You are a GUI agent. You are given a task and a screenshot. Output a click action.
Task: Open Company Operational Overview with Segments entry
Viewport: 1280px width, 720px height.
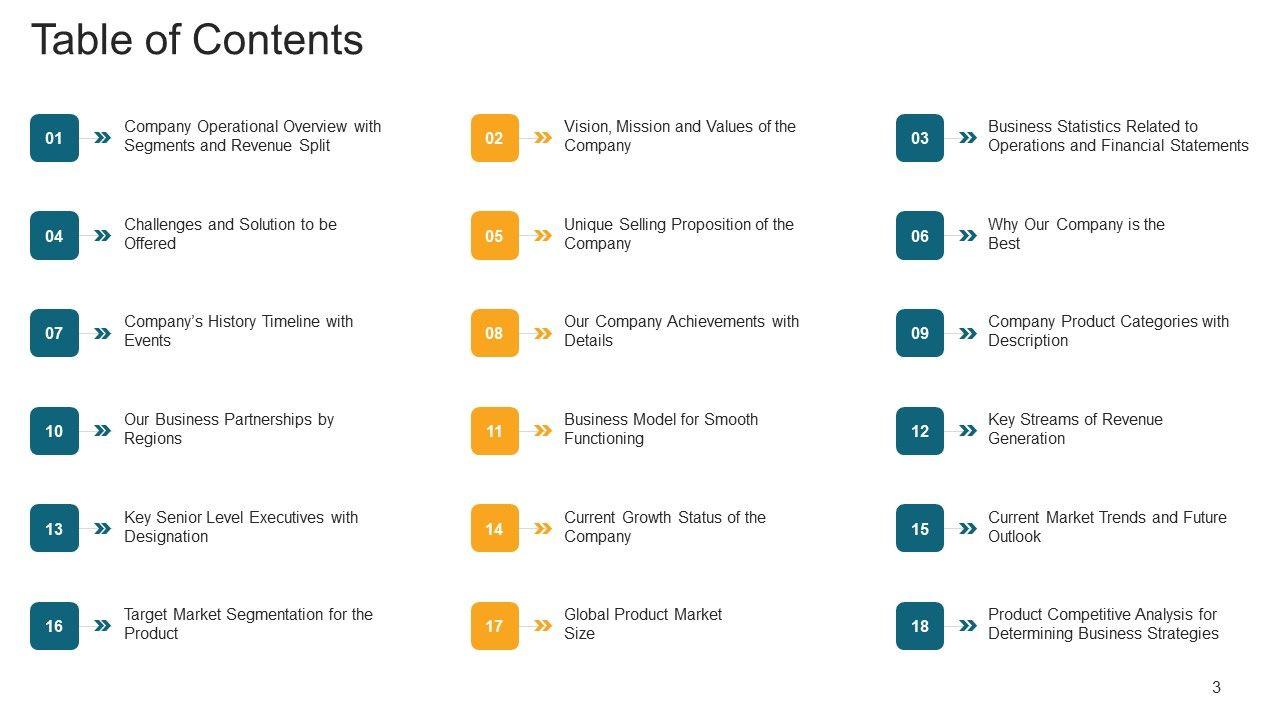(x=252, y=136)
